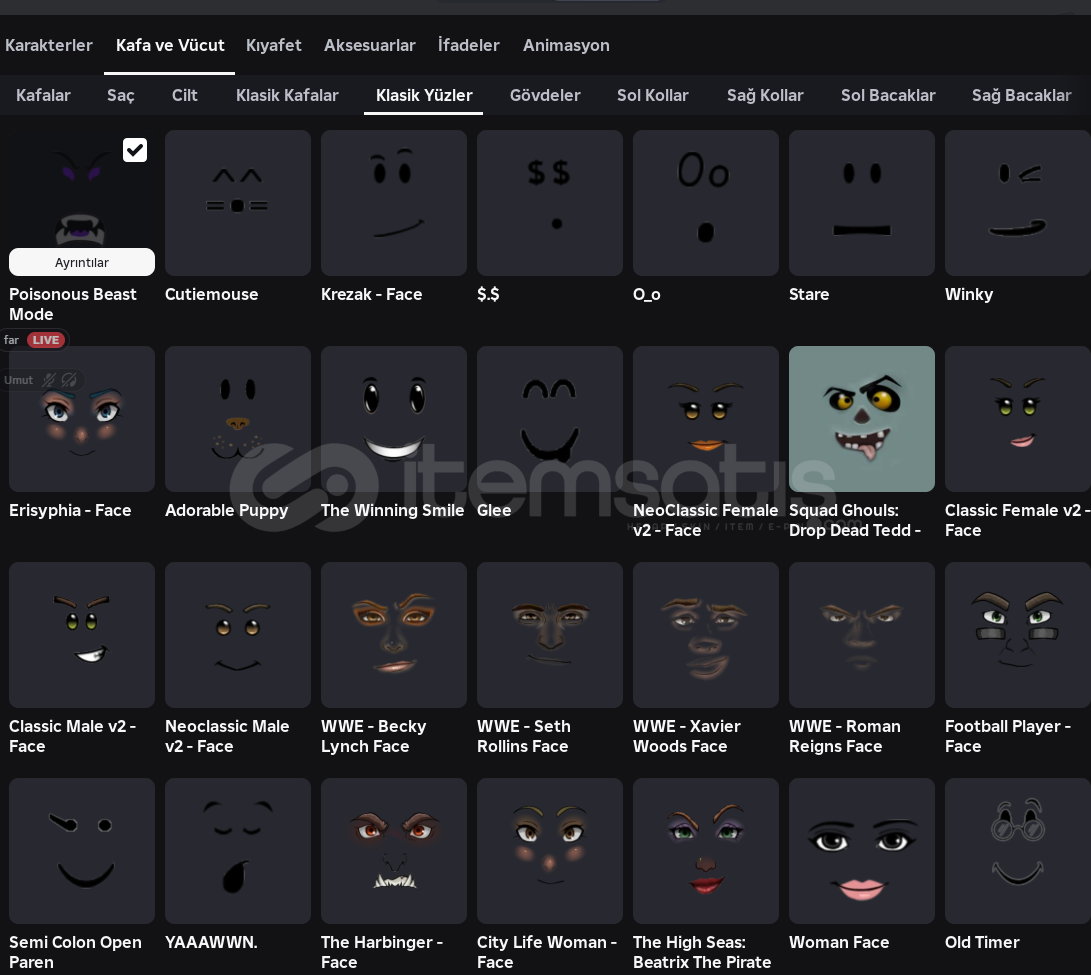Viewport: 1091px width, 975px height.
Task: Select the Klasik Yüzler subcategory
Action: 424,95
